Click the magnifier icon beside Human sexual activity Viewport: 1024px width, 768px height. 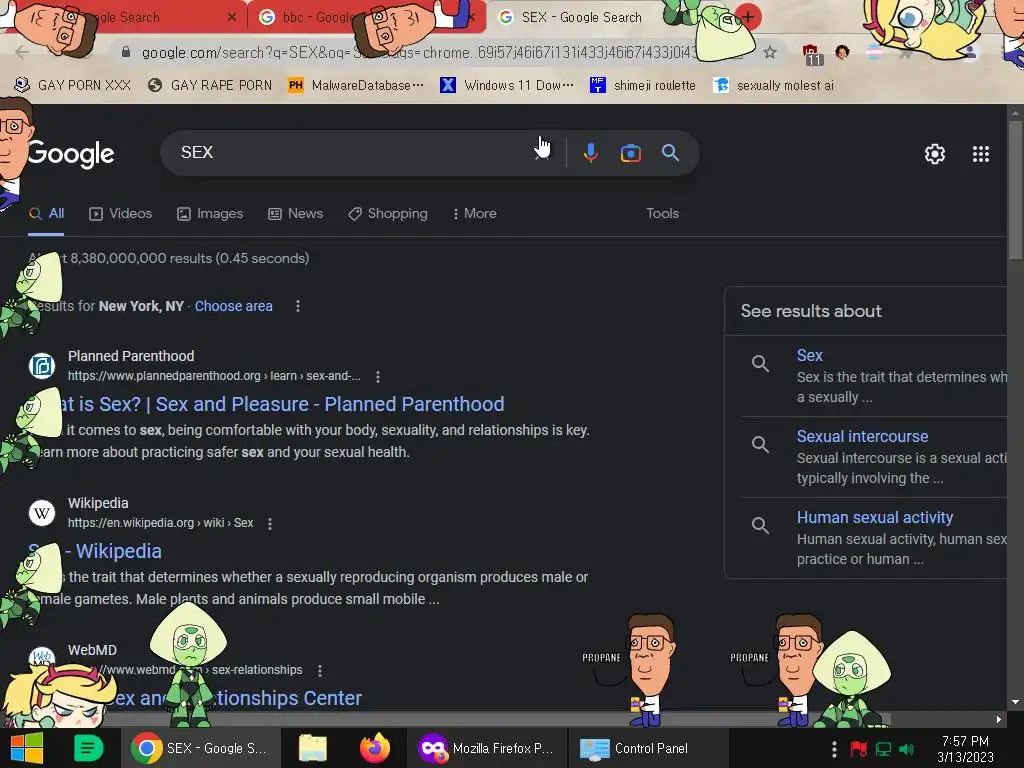coord(760,525)
